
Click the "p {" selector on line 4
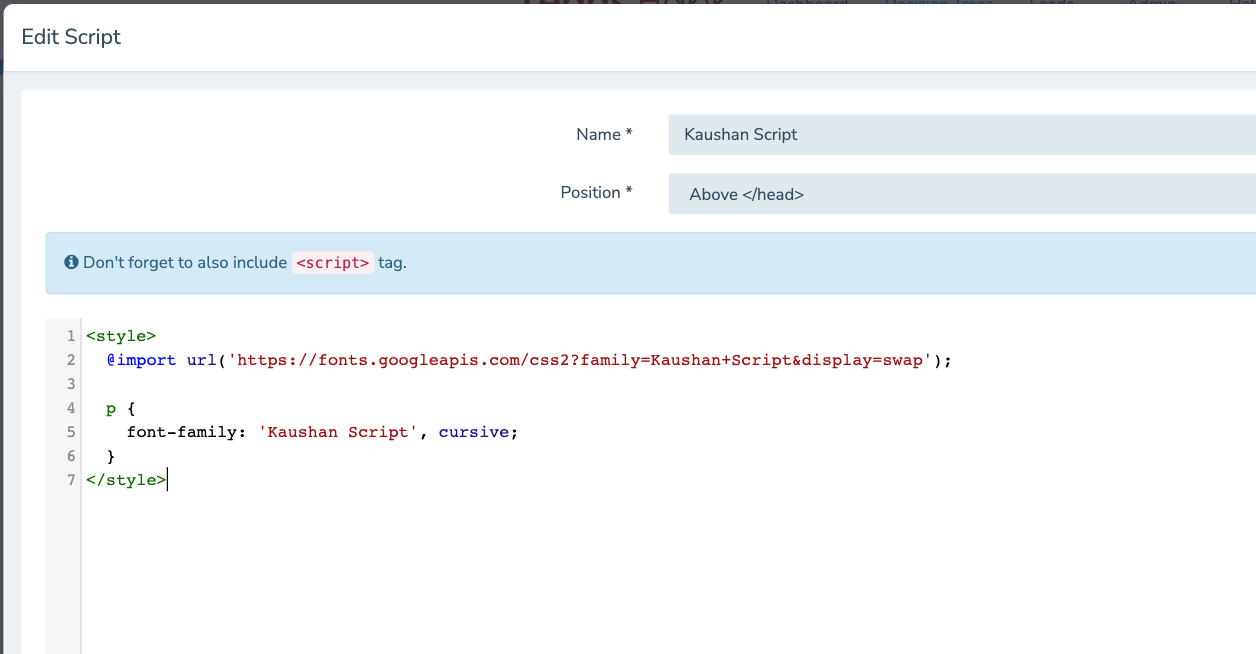pyautogui.click(x=121, y=408)
